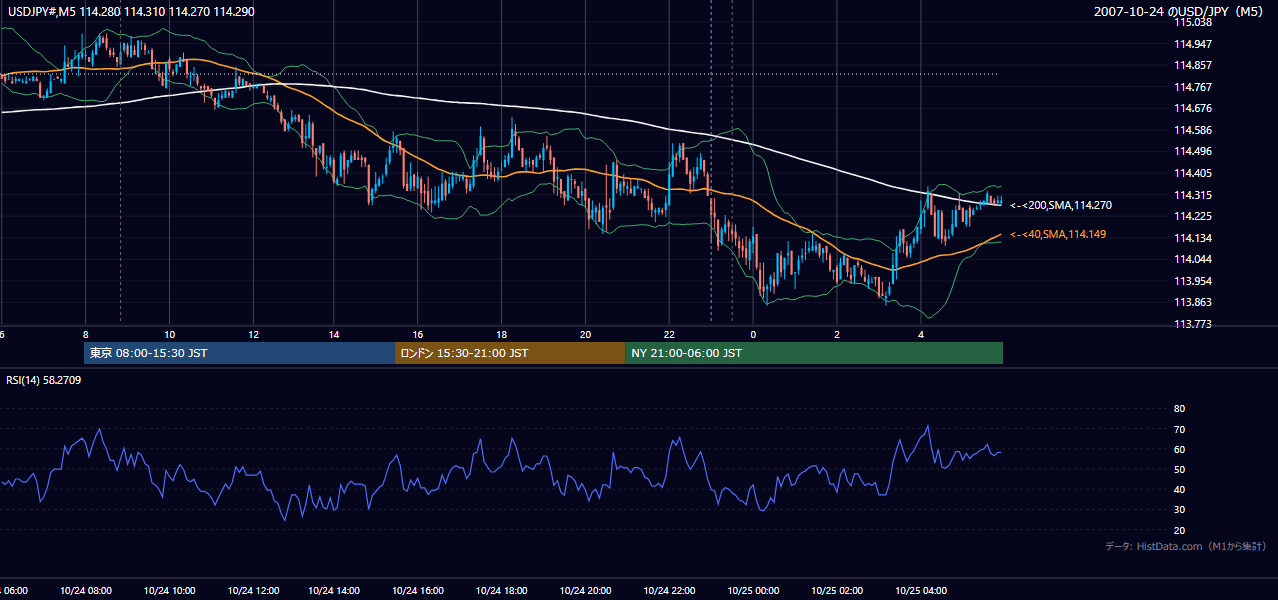Click RSI scale level 30
Screen dimensions: 1278x600
pos(1179,510)
